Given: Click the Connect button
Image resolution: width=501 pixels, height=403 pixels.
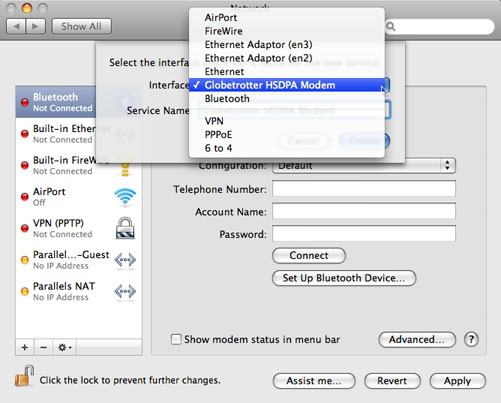Looking at the screenshot, I should coord(309,256).
